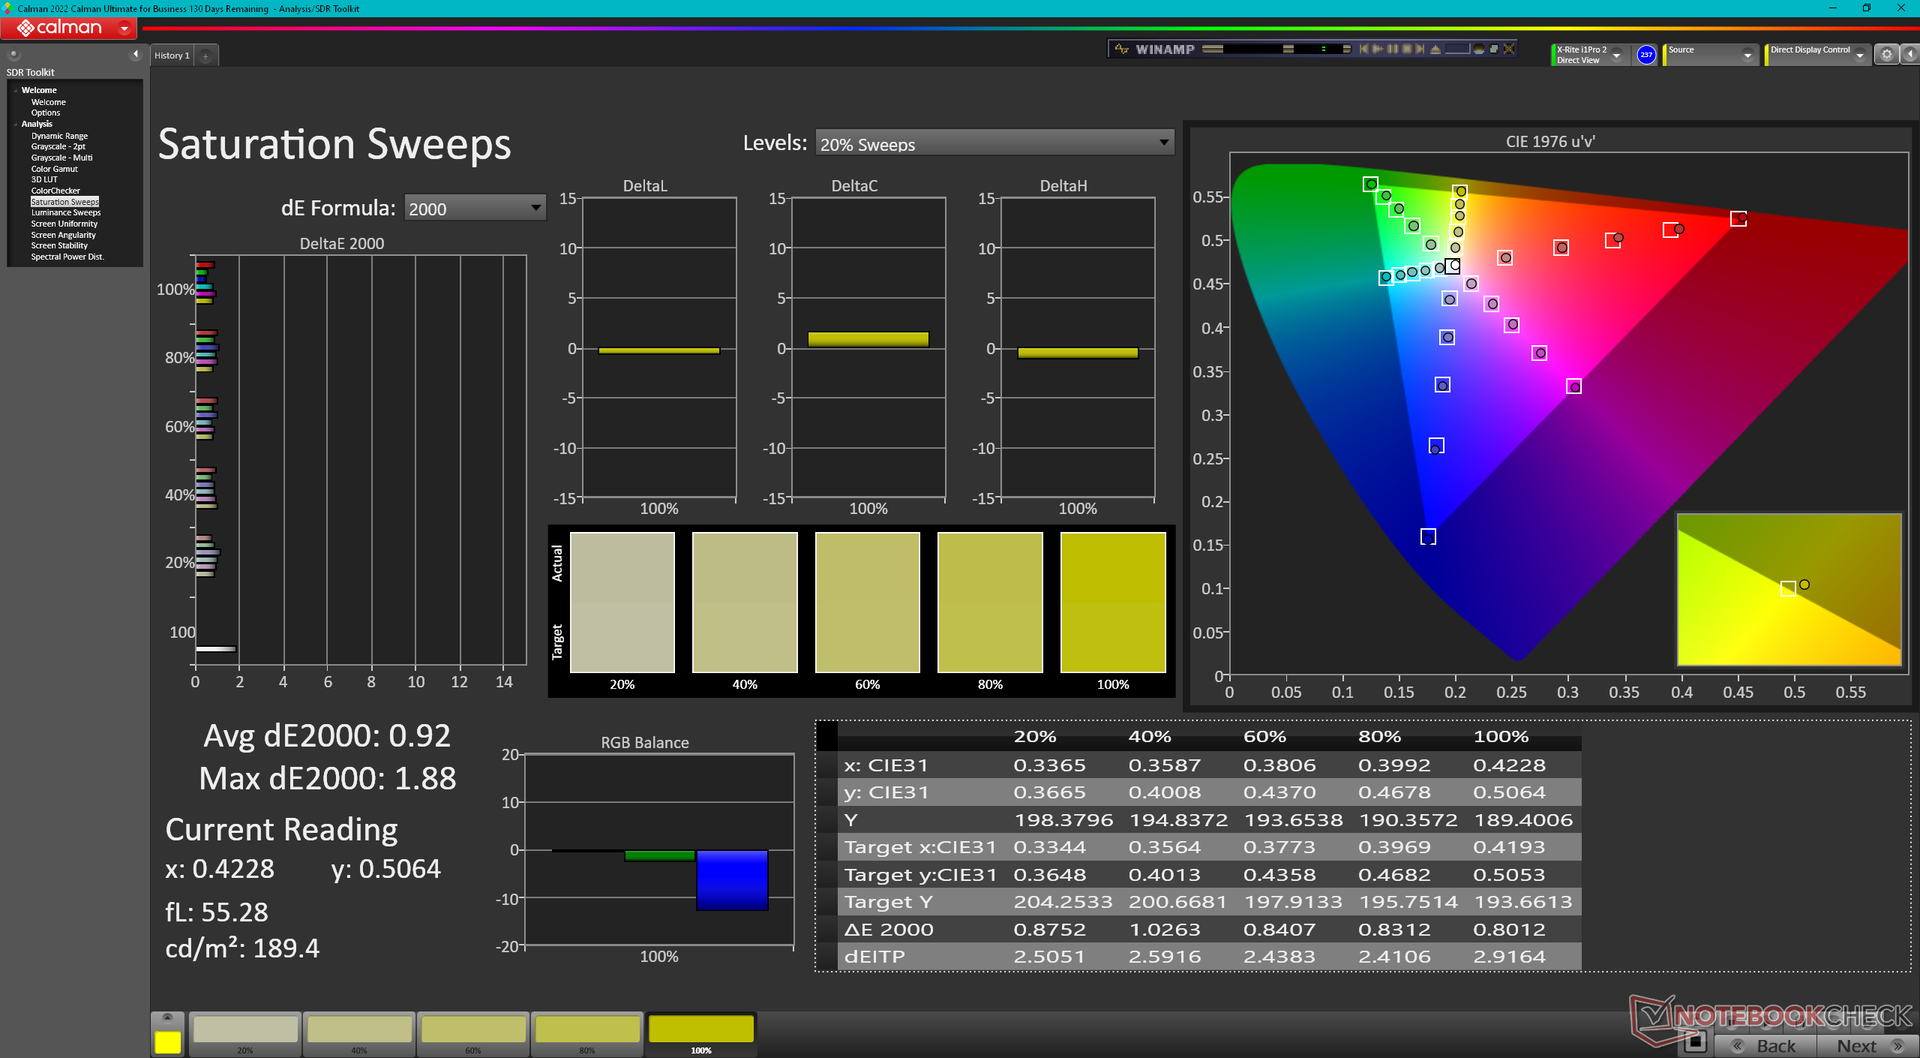
Task: Select the yellow color selector at bottom left
Action: pos(168,1041)
